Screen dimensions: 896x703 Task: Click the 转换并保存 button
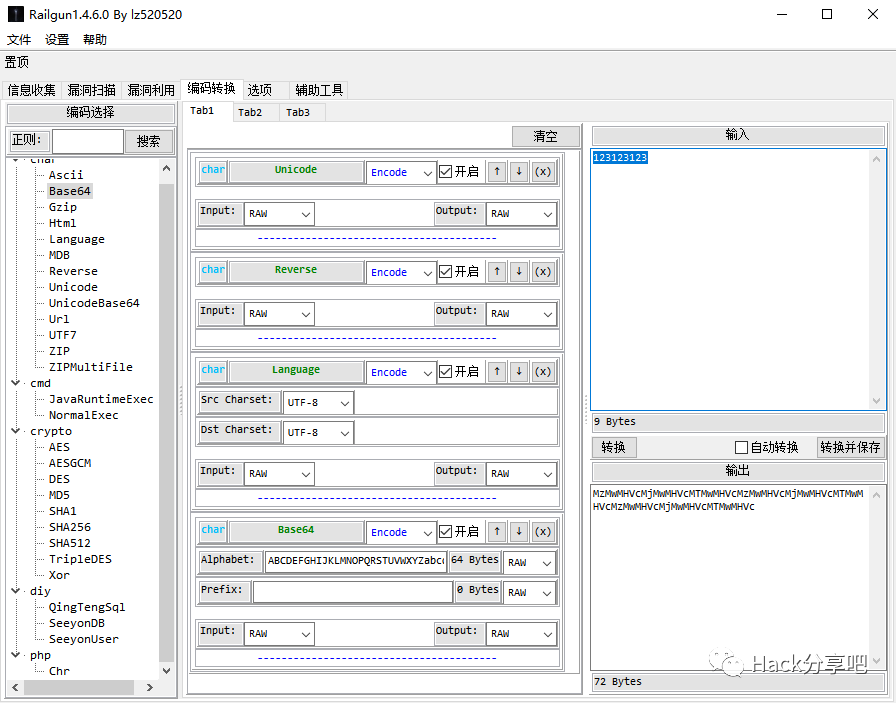tap(850, 447)
